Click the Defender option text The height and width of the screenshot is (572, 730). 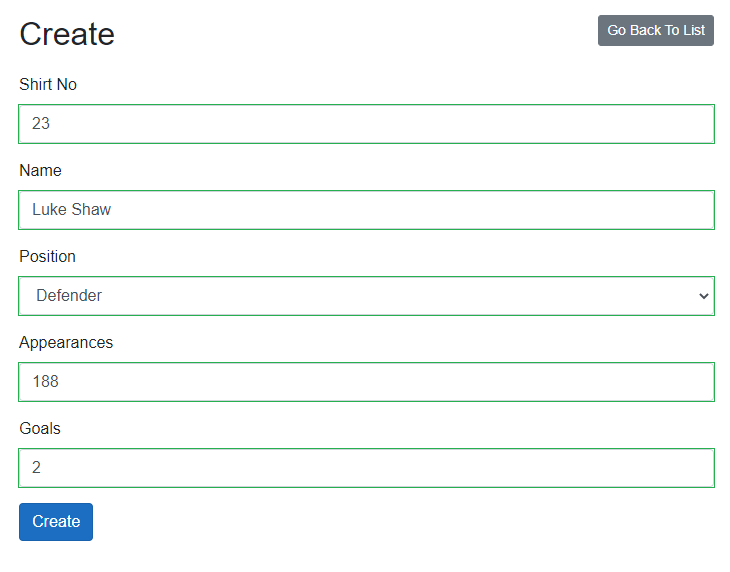[69, 296]
